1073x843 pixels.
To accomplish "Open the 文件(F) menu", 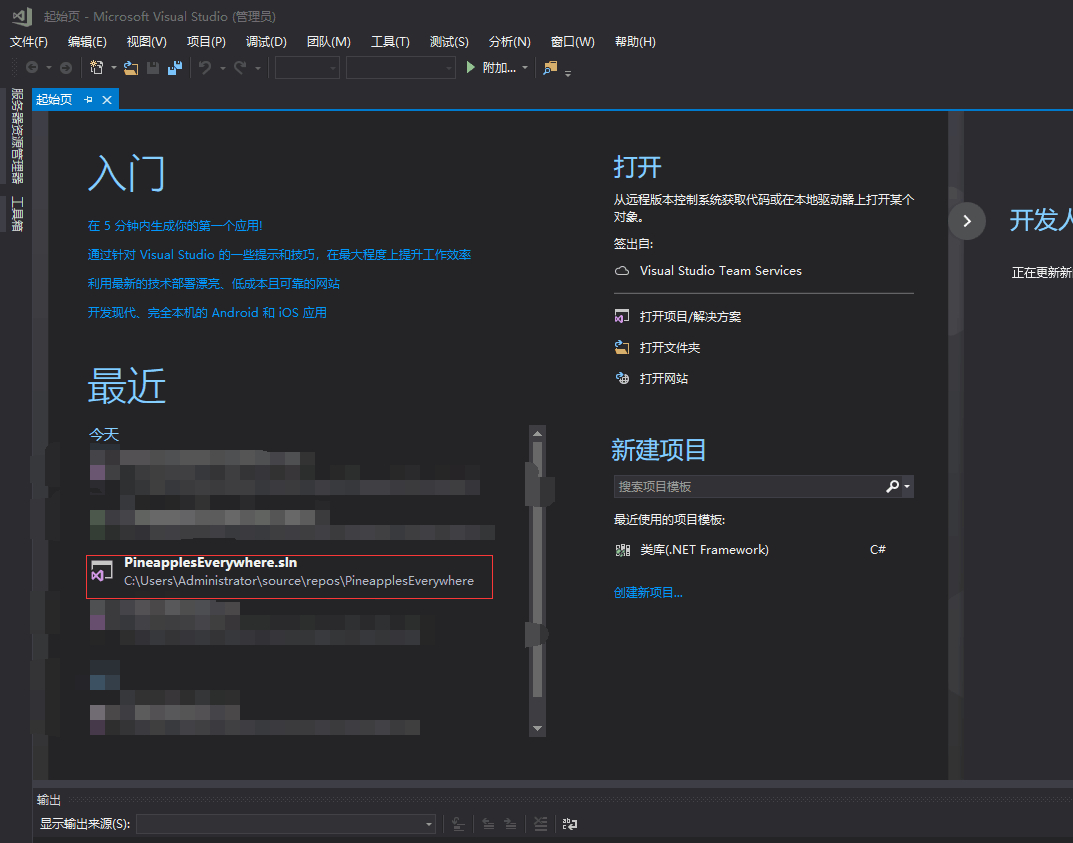I will [x=29, y=42].
